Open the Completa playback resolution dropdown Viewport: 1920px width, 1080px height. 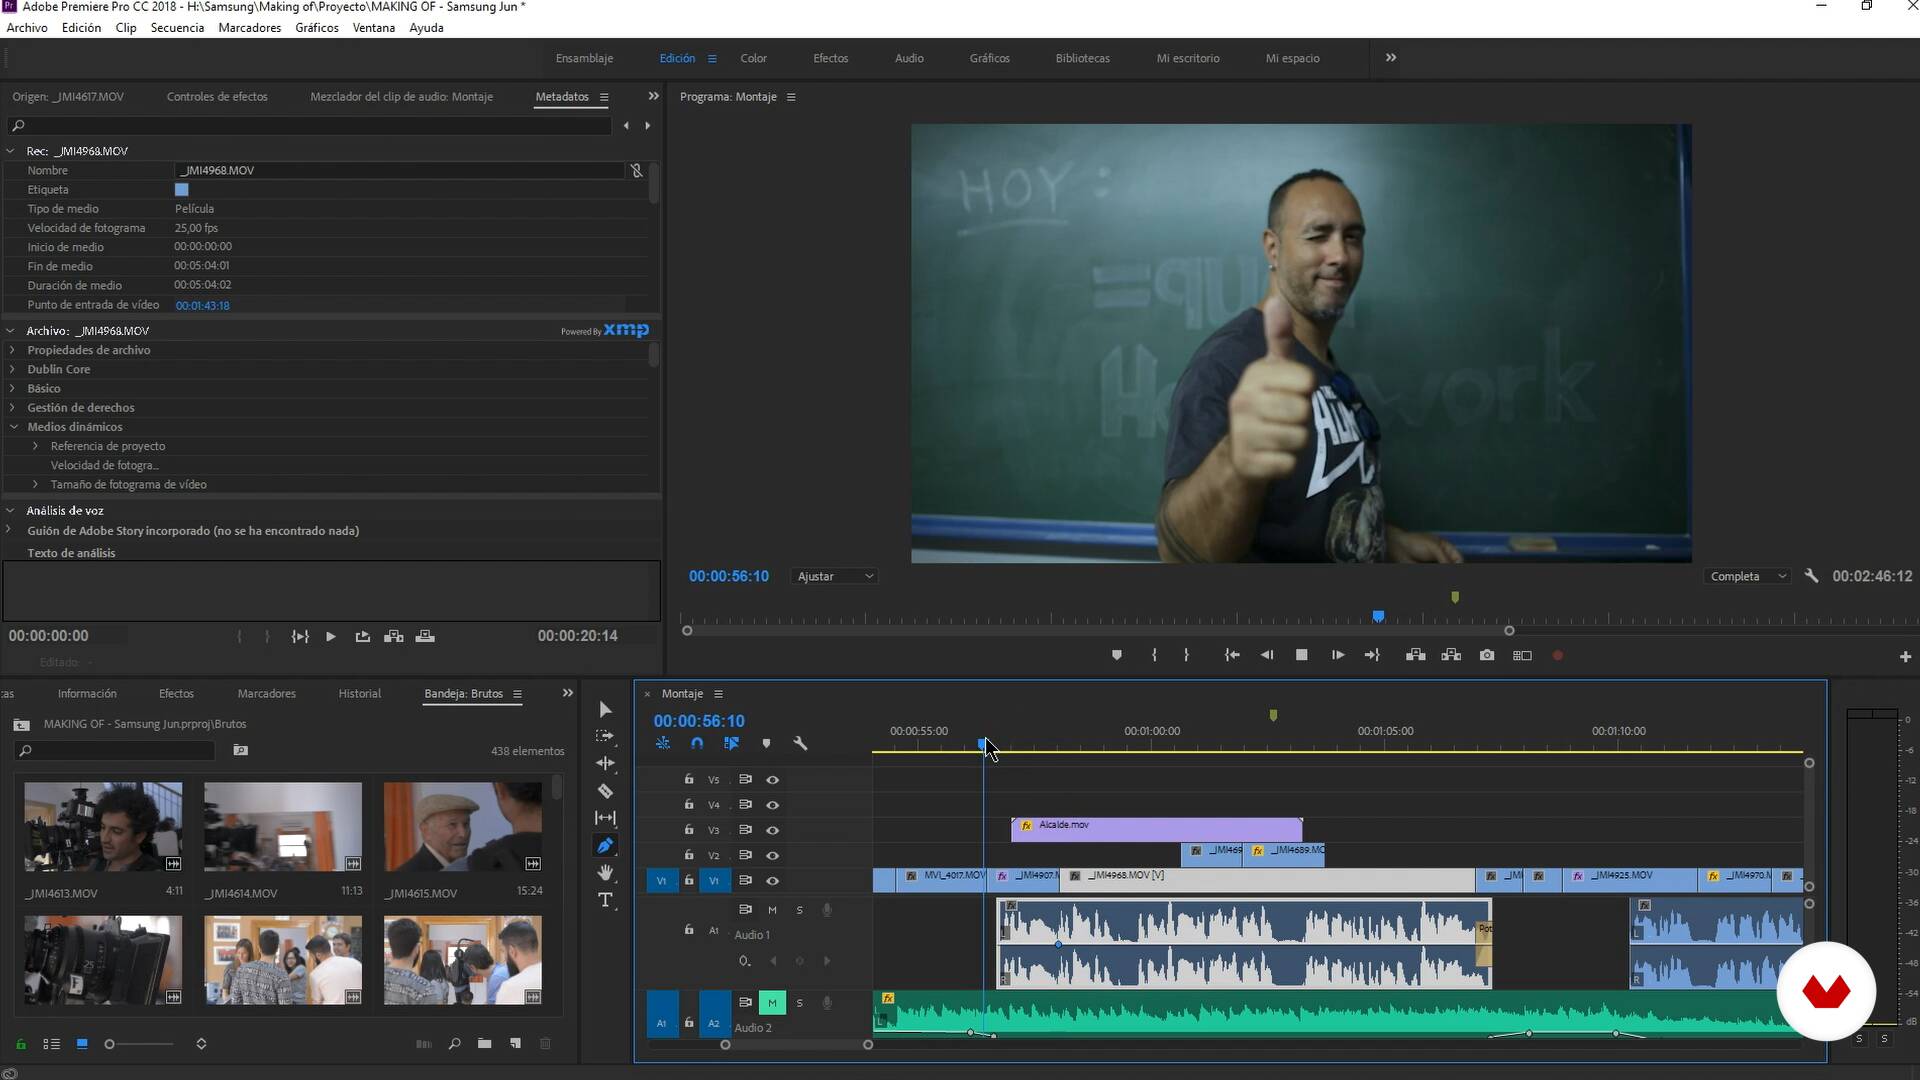(x=1748, y=576)
